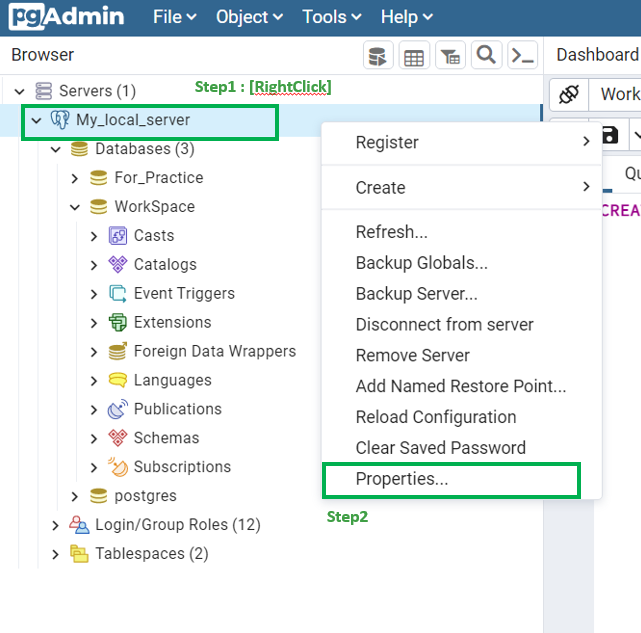The width and height of the screenshot is (641, 633).
Task: Select Remove Server entry
Action: click(462, 355)
